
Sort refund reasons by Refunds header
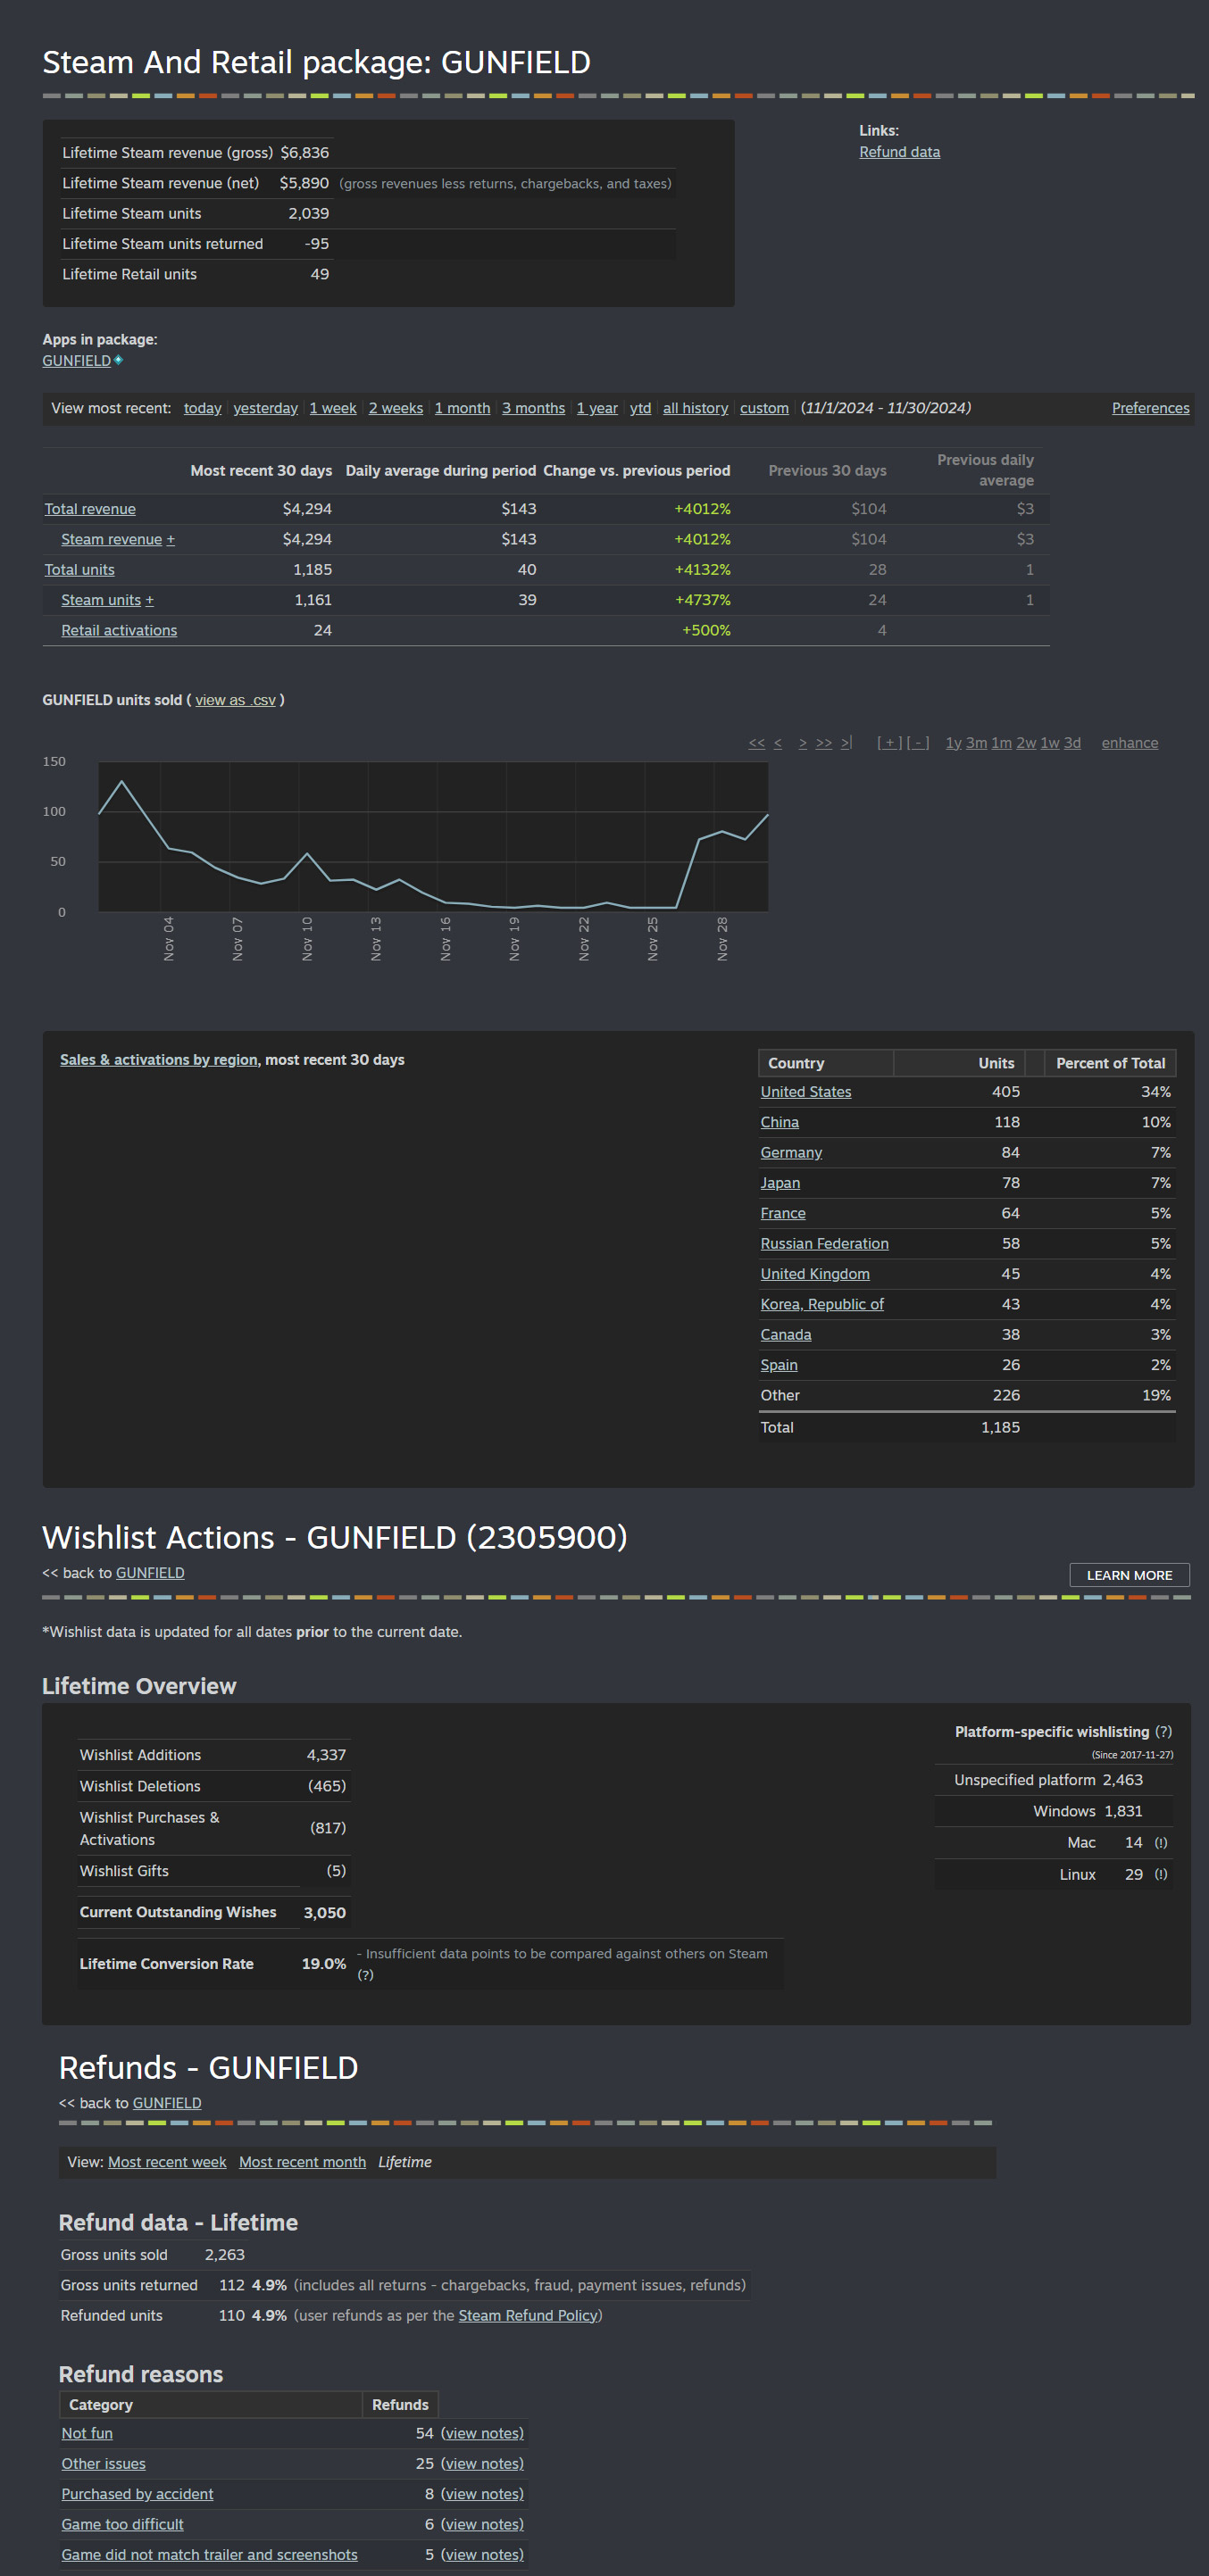(400, 2405)
